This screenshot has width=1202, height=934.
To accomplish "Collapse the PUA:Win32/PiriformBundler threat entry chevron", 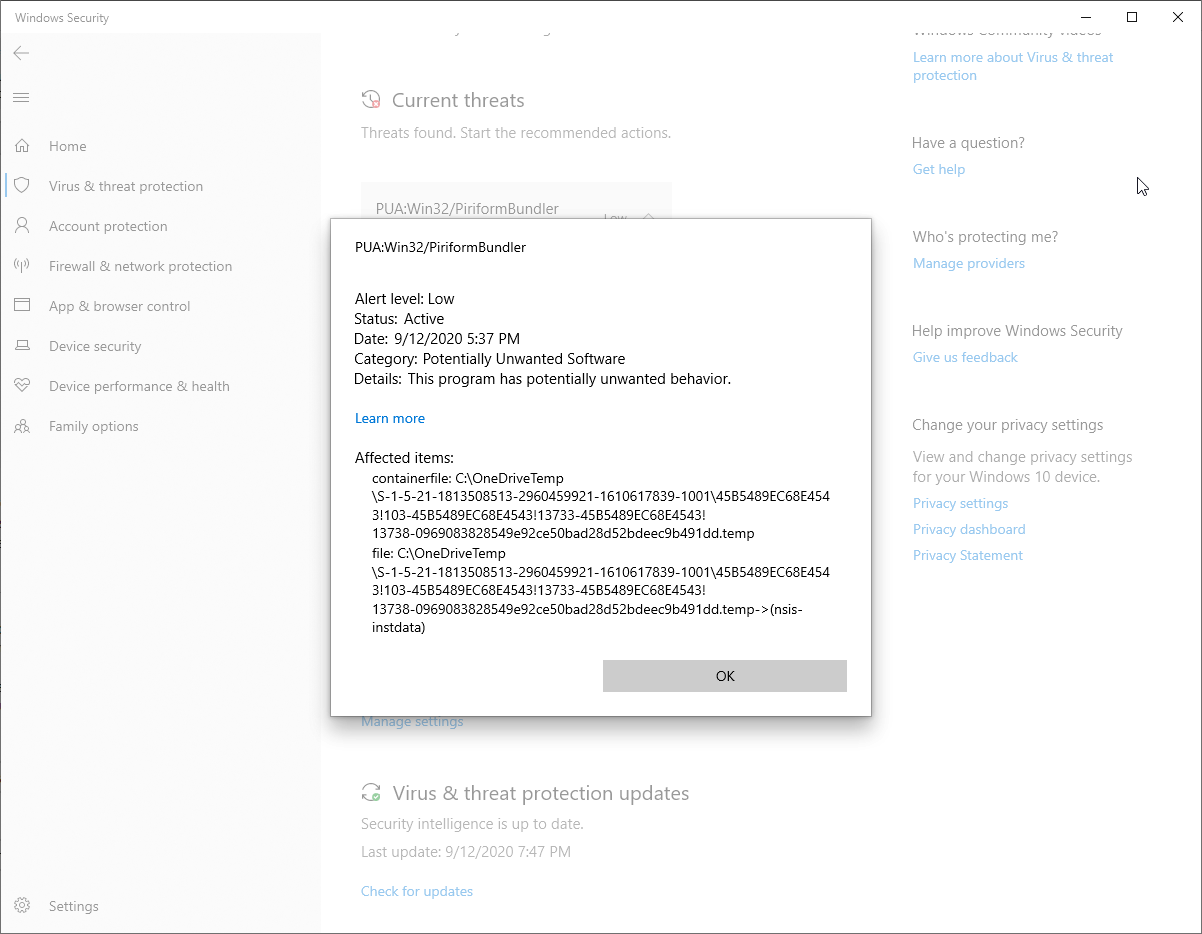I will 648,215.
